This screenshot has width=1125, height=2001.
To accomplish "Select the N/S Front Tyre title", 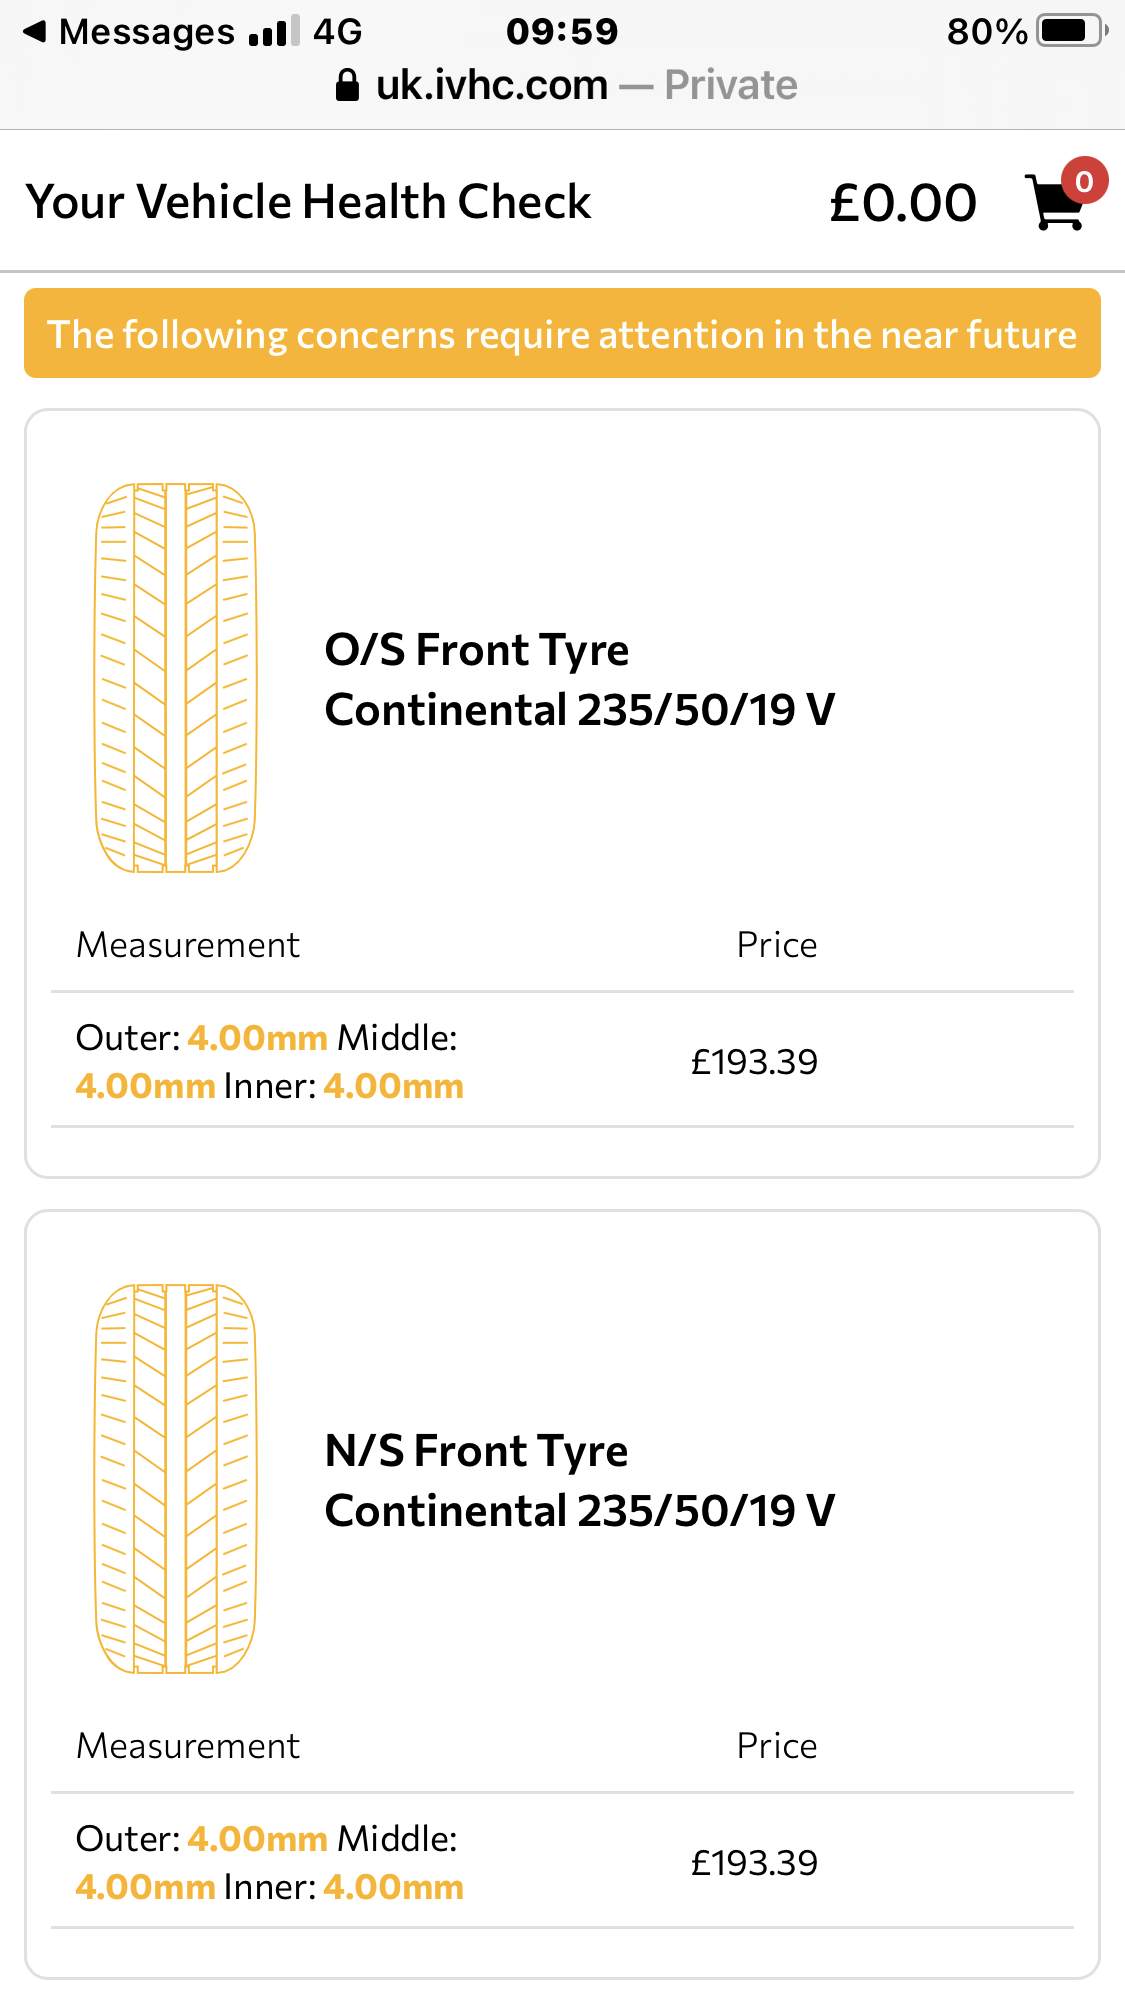I will coord(477,1451).
